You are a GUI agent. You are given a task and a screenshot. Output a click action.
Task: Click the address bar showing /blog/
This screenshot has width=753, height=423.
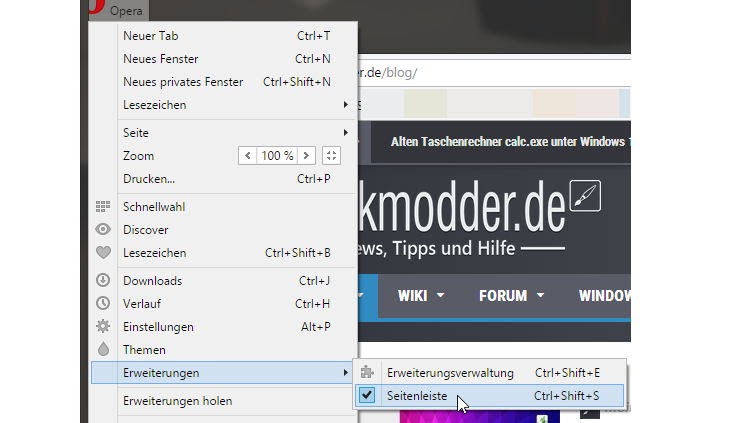click(x=494, y=73)
